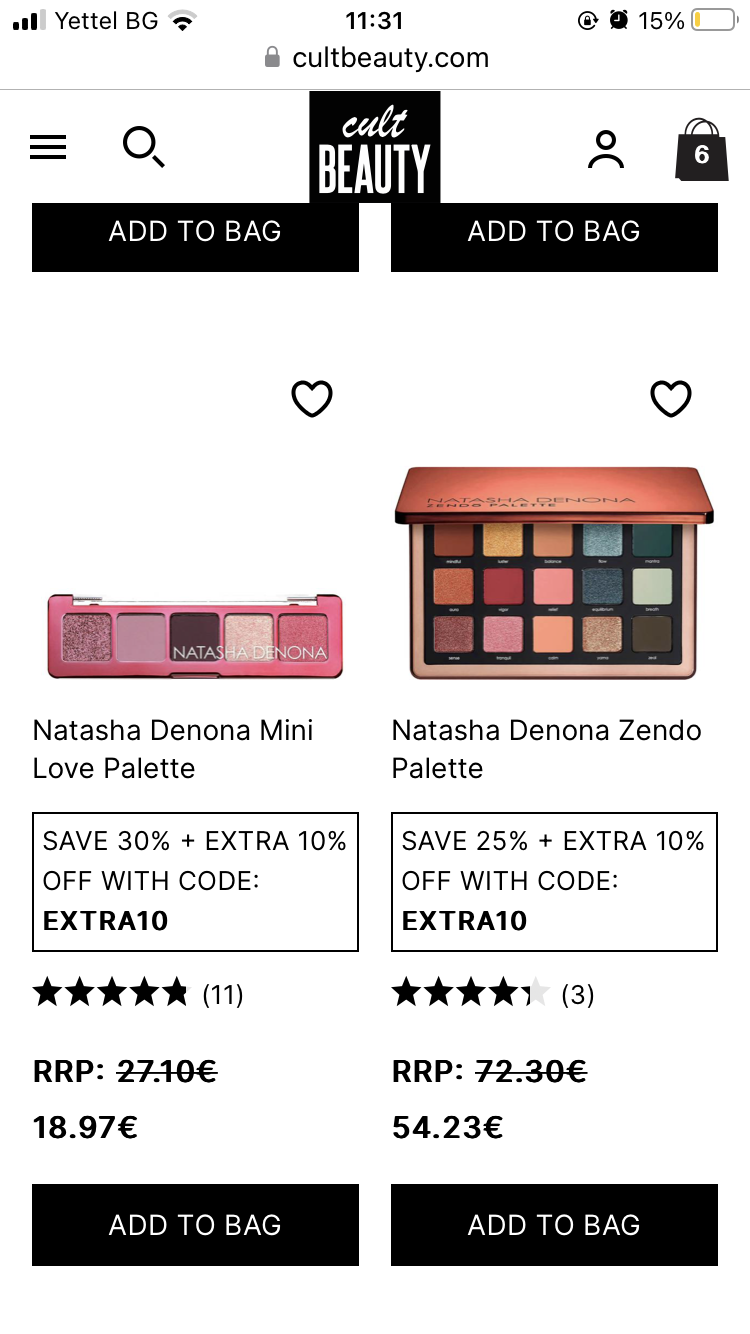The image size is (750, 1334).
Task: Add Zendo Palette to wishlist heart
Action: (670, 399)
